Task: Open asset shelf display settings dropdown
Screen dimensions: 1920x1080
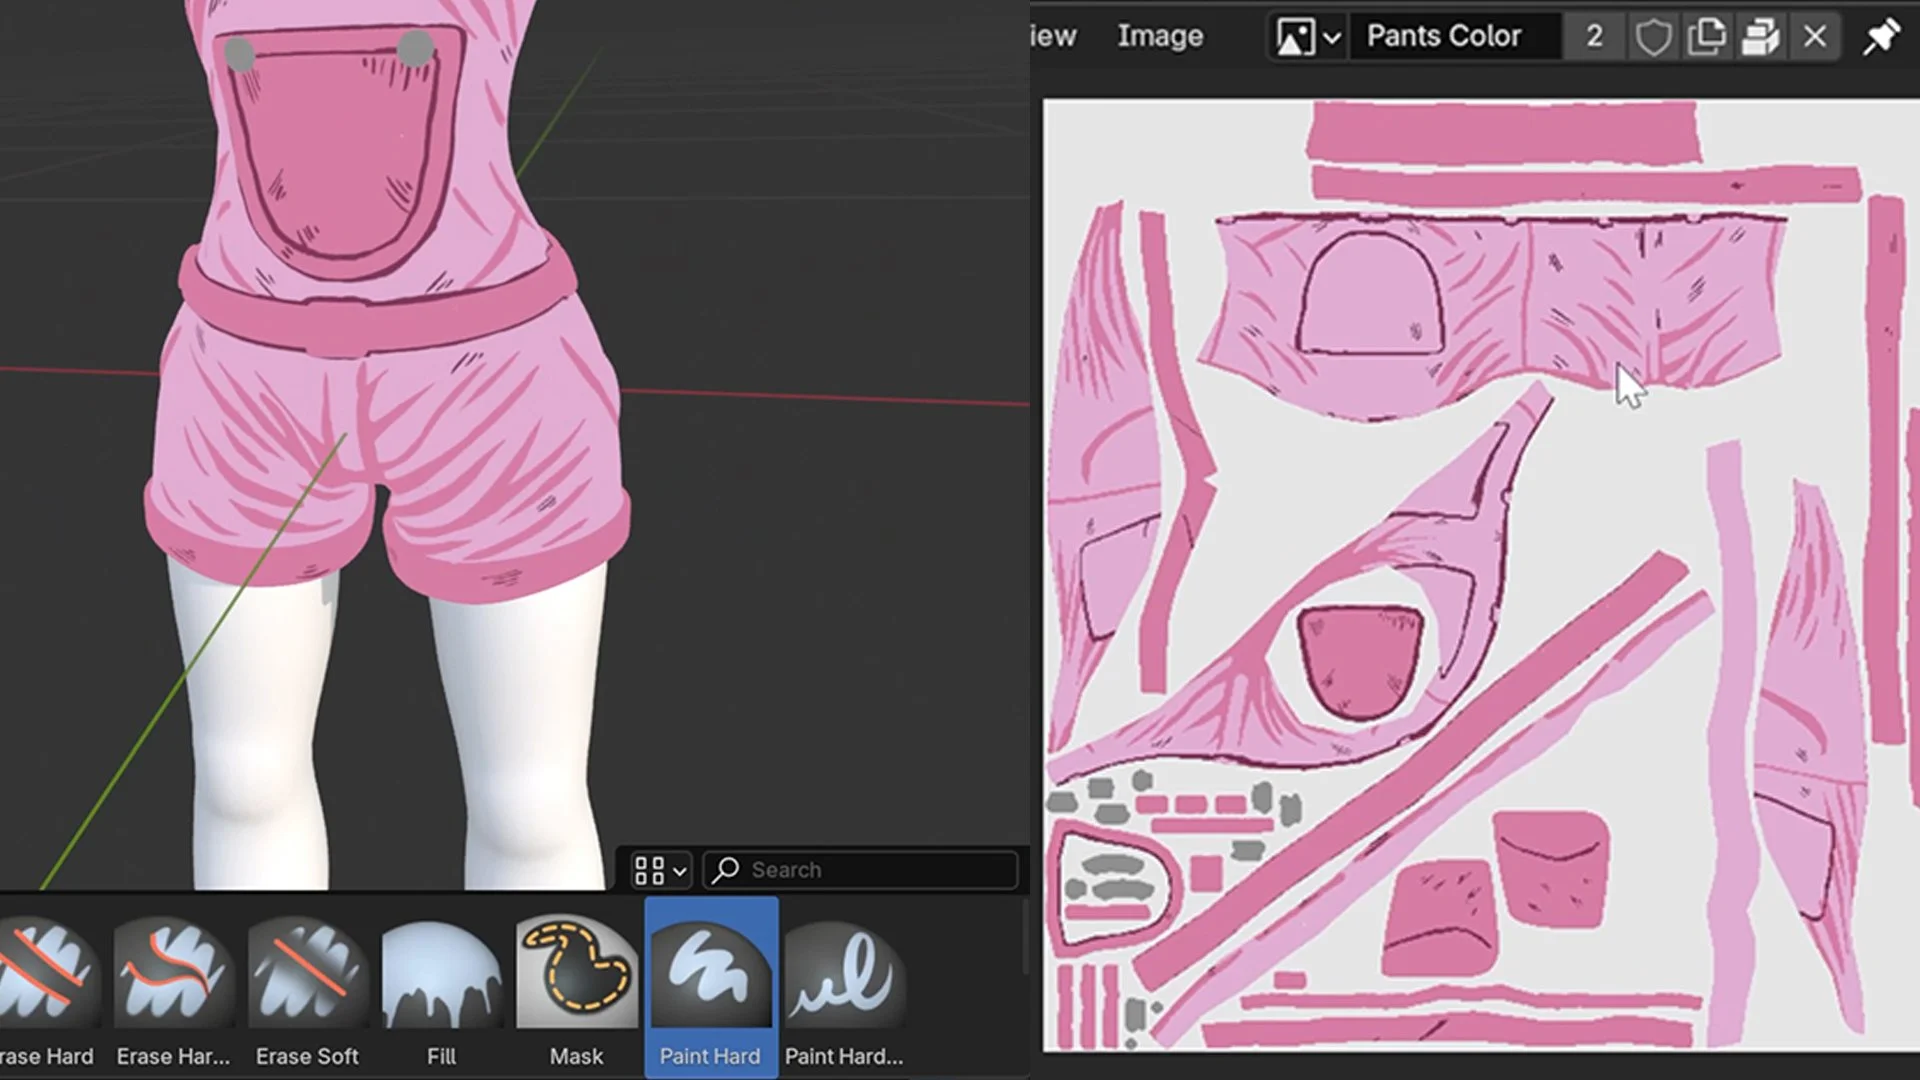Action: (x=661, y=870)
